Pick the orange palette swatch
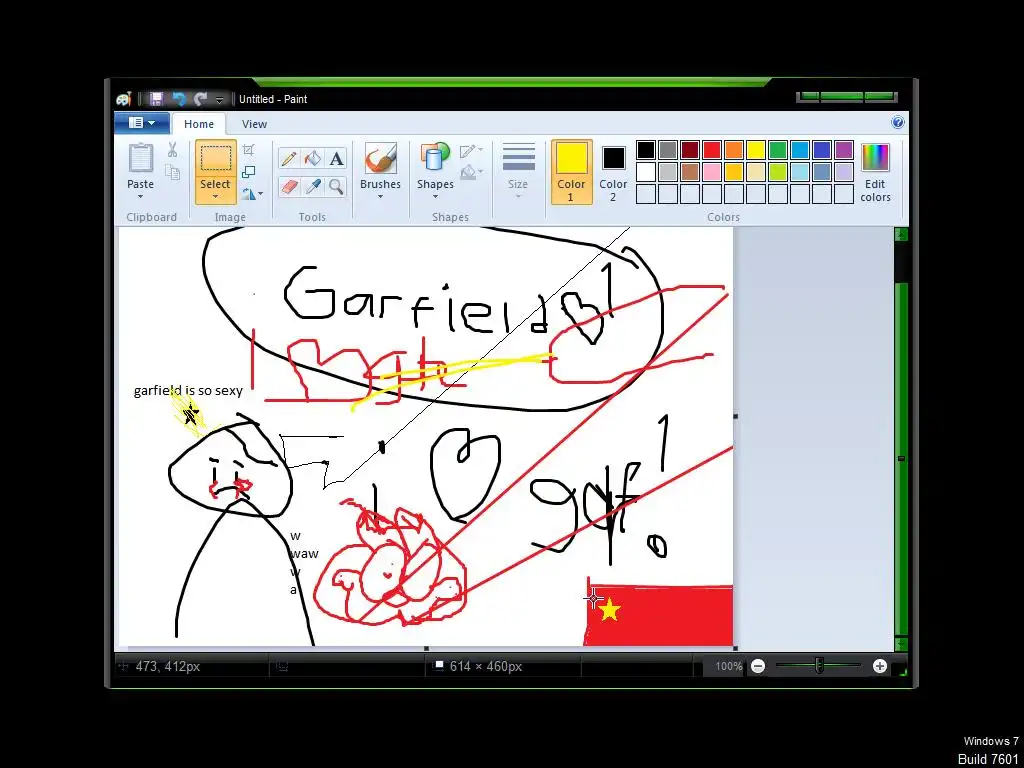The width and height of the screenshot is (1024, 768). pos(733,150)
